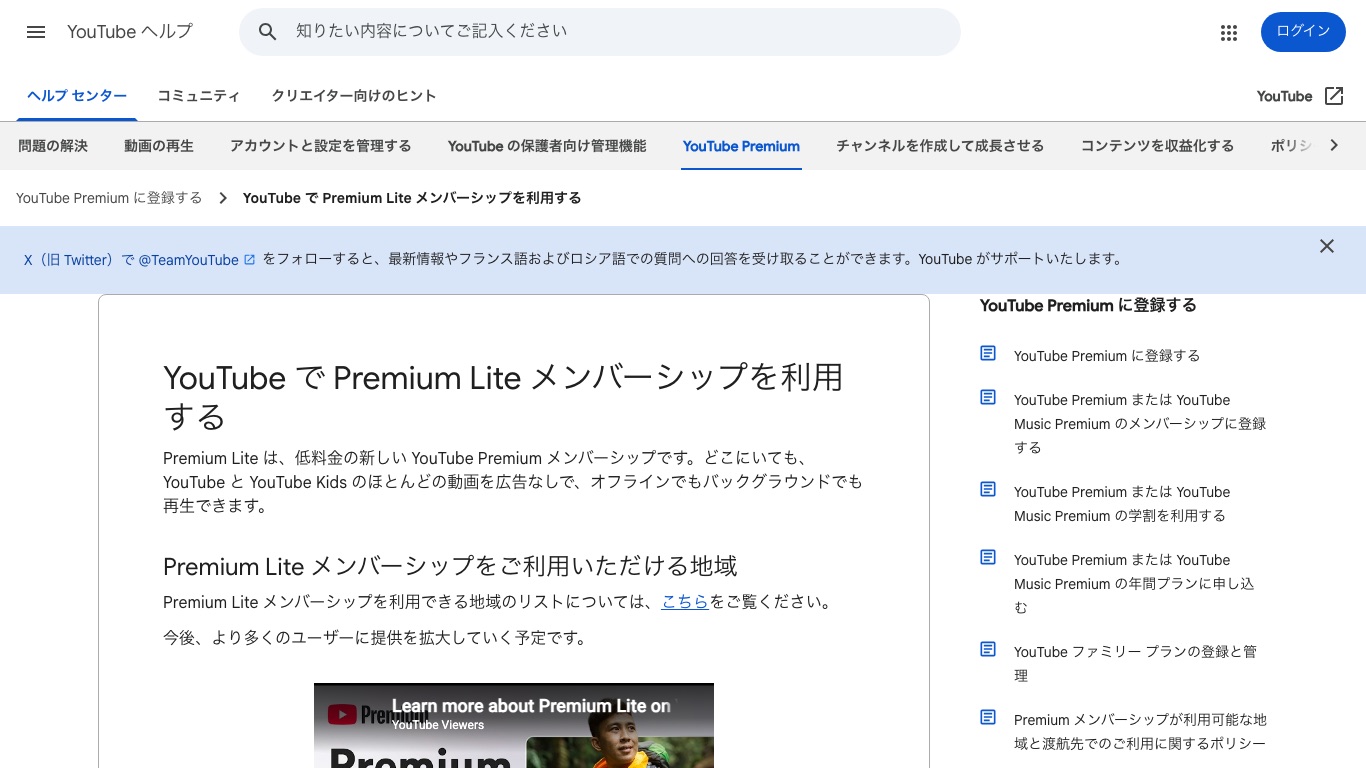Select the YouTube Premium category tab
1366x768 pixels.
(x=741, y=146)
